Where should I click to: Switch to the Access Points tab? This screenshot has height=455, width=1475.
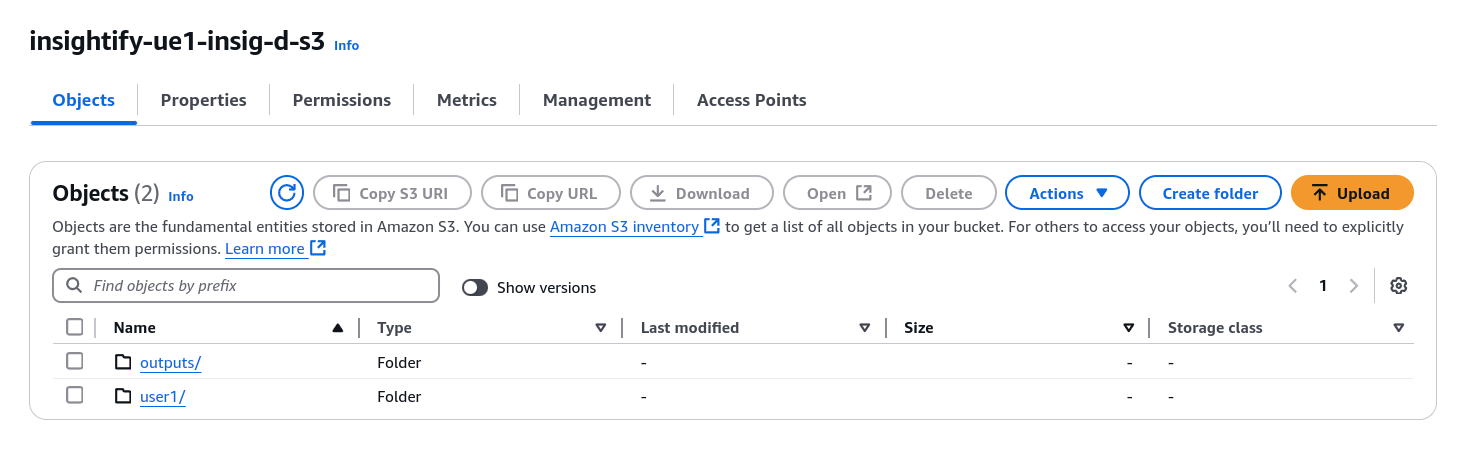pos(752,100)
